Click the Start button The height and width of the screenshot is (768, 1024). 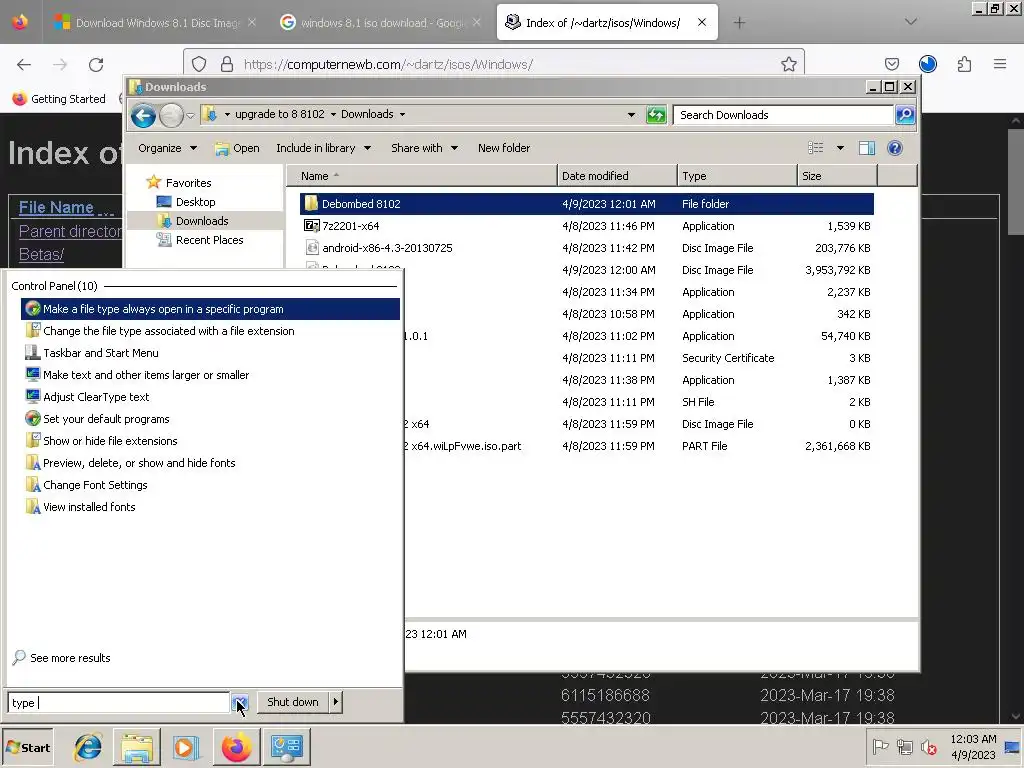(x=27, y=747)
